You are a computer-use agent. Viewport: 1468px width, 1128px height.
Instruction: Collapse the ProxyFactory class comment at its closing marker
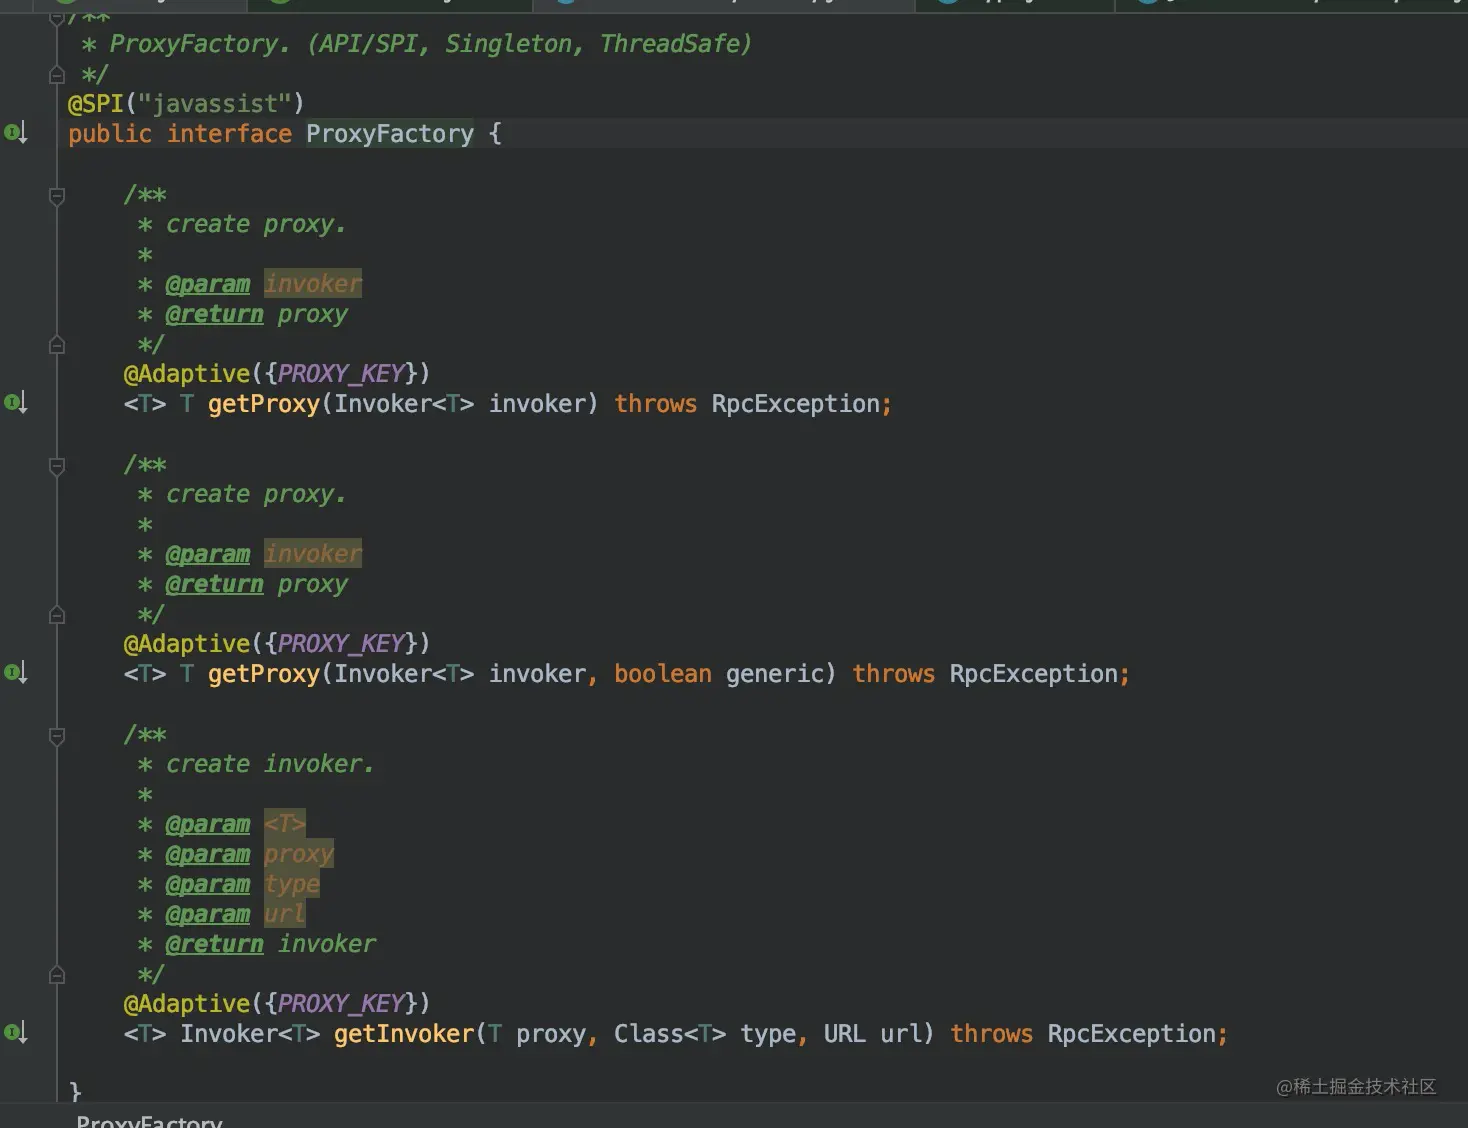click(x=57, y=75)
